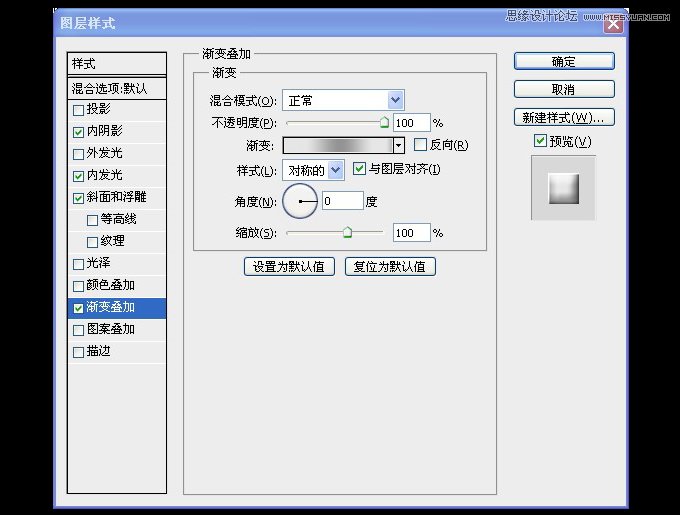The width and height of the screenshot is (680, 515).
Task: Click the 复位为默认值 button
Action: [x=390, y=267]
